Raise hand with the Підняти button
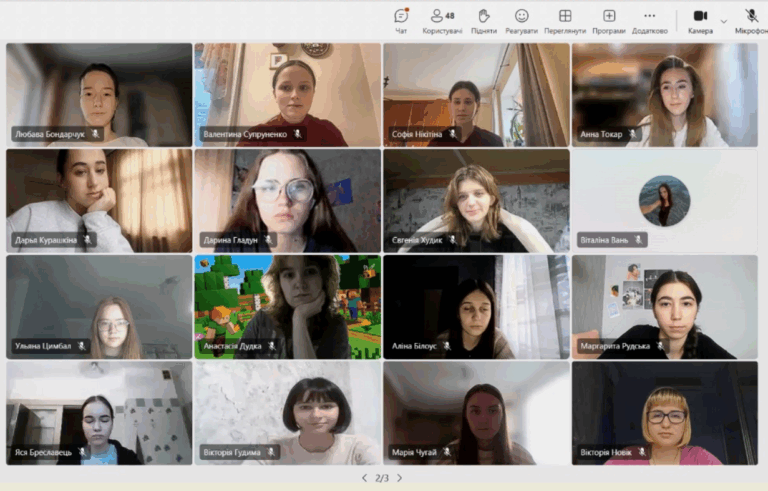The image size is (768, 491). pos(483,18)
